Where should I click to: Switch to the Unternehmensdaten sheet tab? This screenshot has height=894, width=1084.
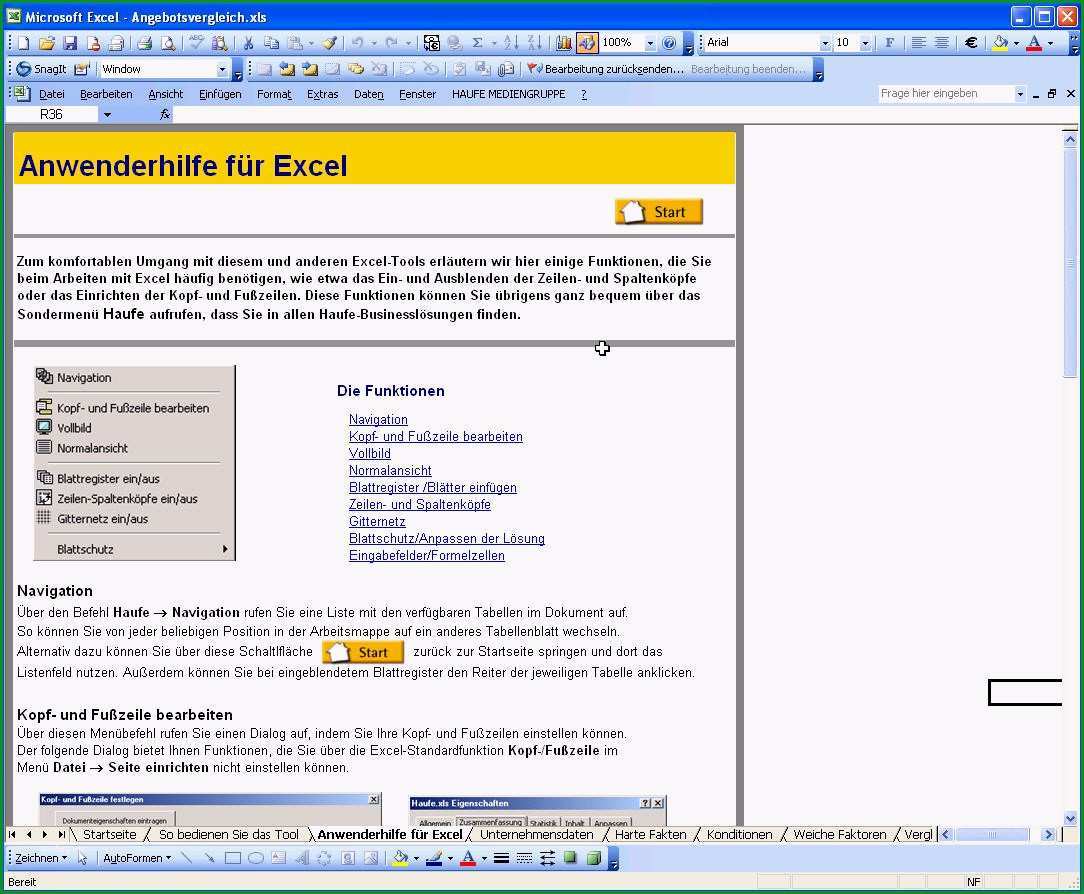click(536, 835)
